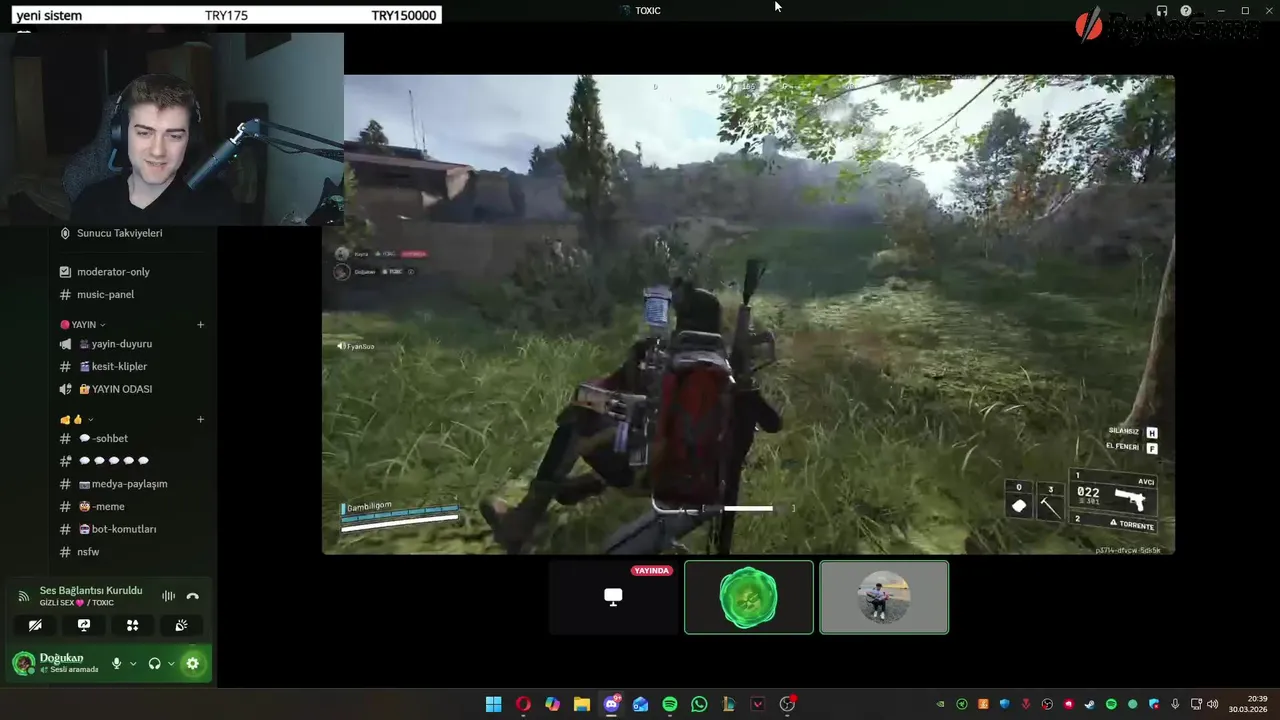Select the green avatar participant tile
The image size is (1280, 720).
point(749,597)
